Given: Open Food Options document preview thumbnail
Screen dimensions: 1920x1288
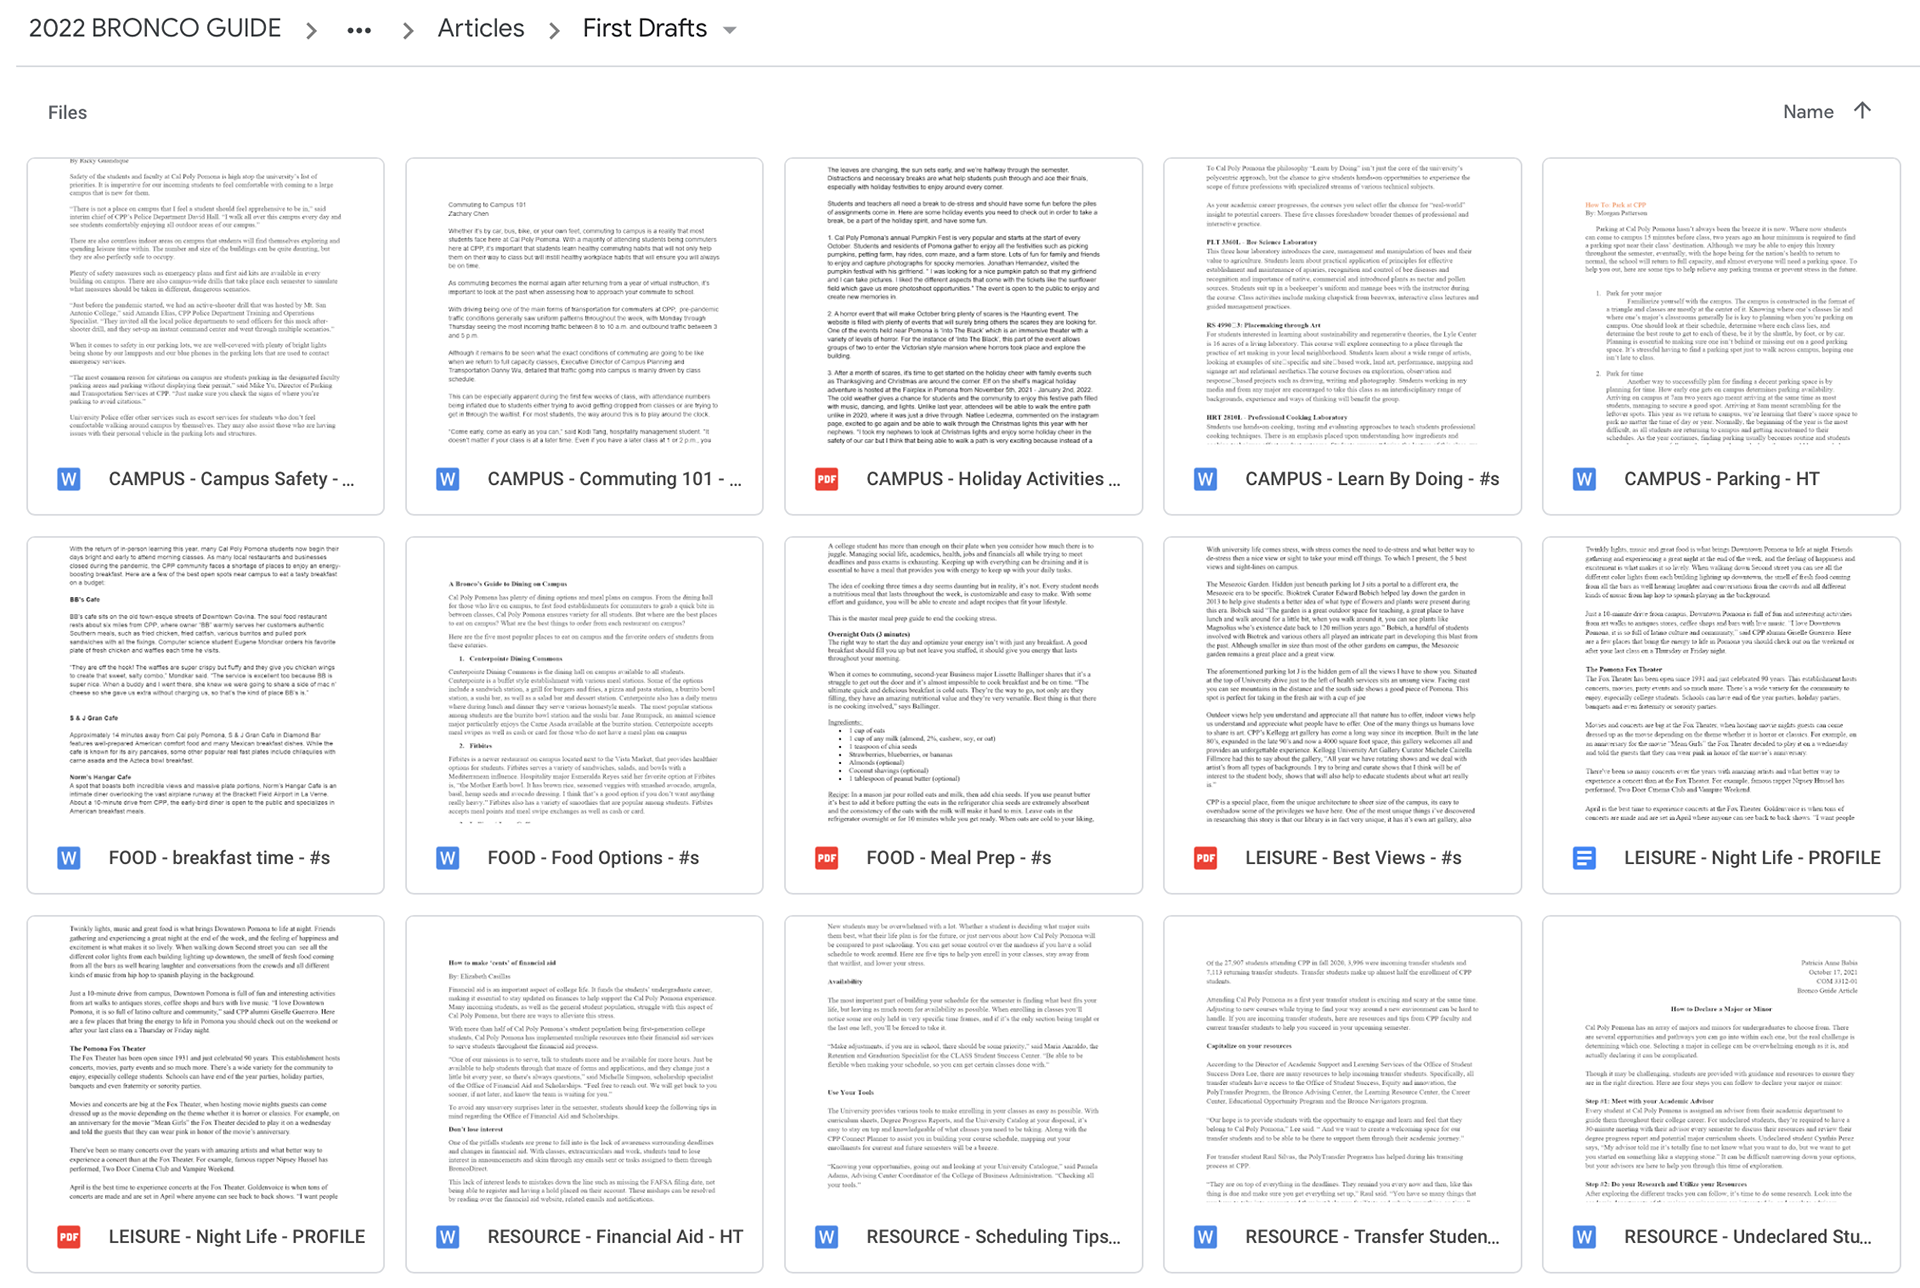Looking at the screenshot, I should pyautogui.click(x=585, y=680).
